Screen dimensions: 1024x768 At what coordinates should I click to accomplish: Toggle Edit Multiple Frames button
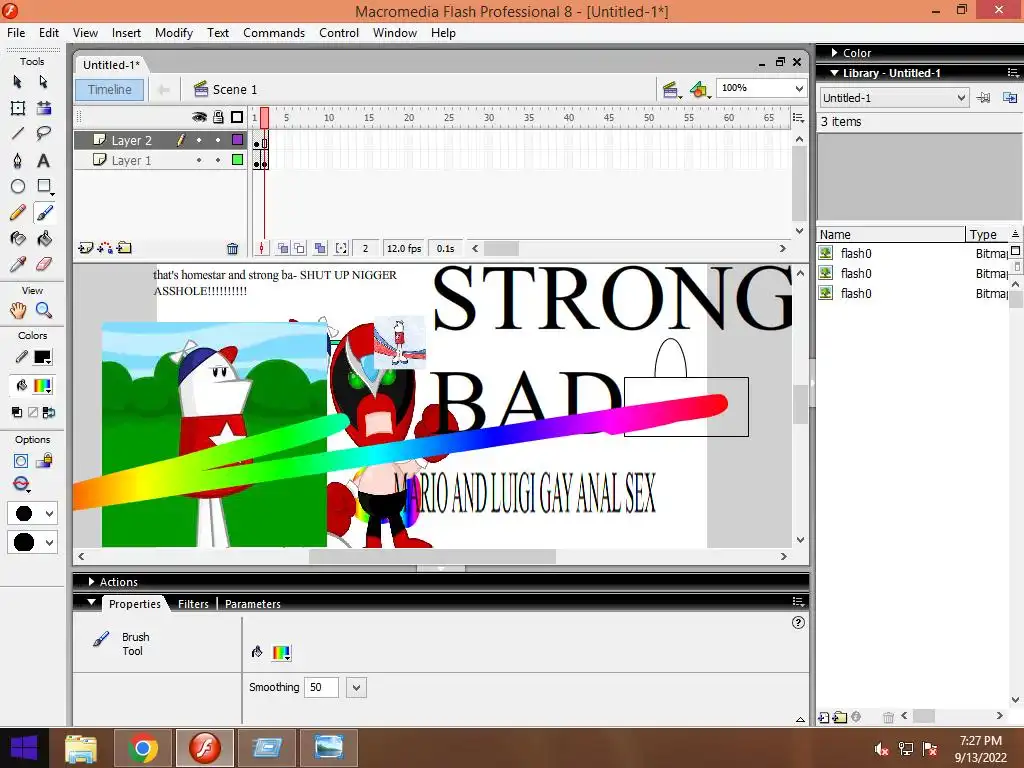(320, 248)
